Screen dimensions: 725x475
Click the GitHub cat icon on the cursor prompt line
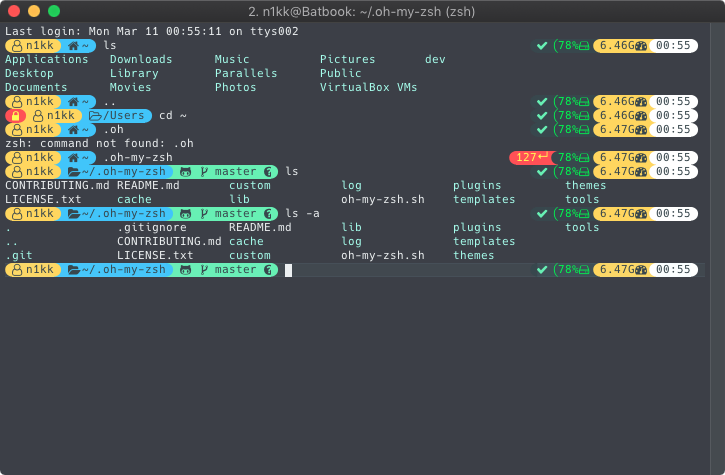[x=185, y=270]
